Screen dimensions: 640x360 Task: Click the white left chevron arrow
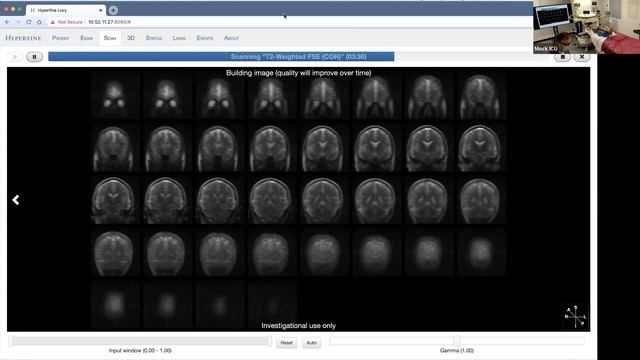[16, 200]
